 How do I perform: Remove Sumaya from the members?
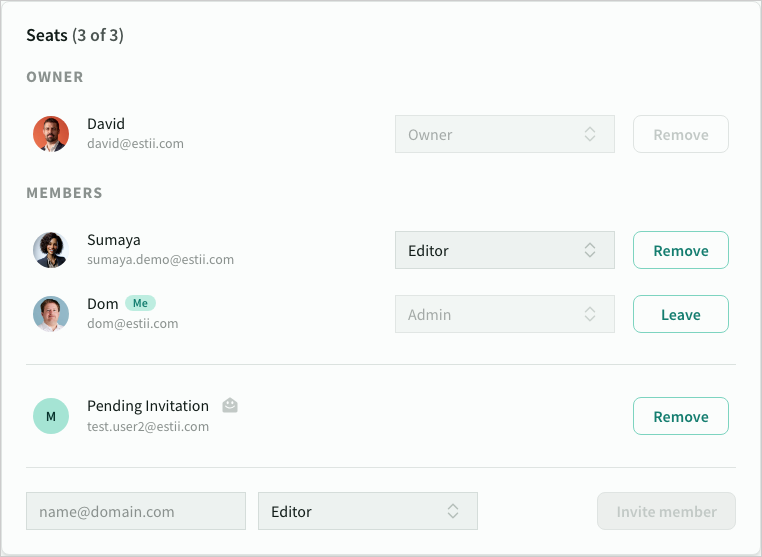[680, 251]
